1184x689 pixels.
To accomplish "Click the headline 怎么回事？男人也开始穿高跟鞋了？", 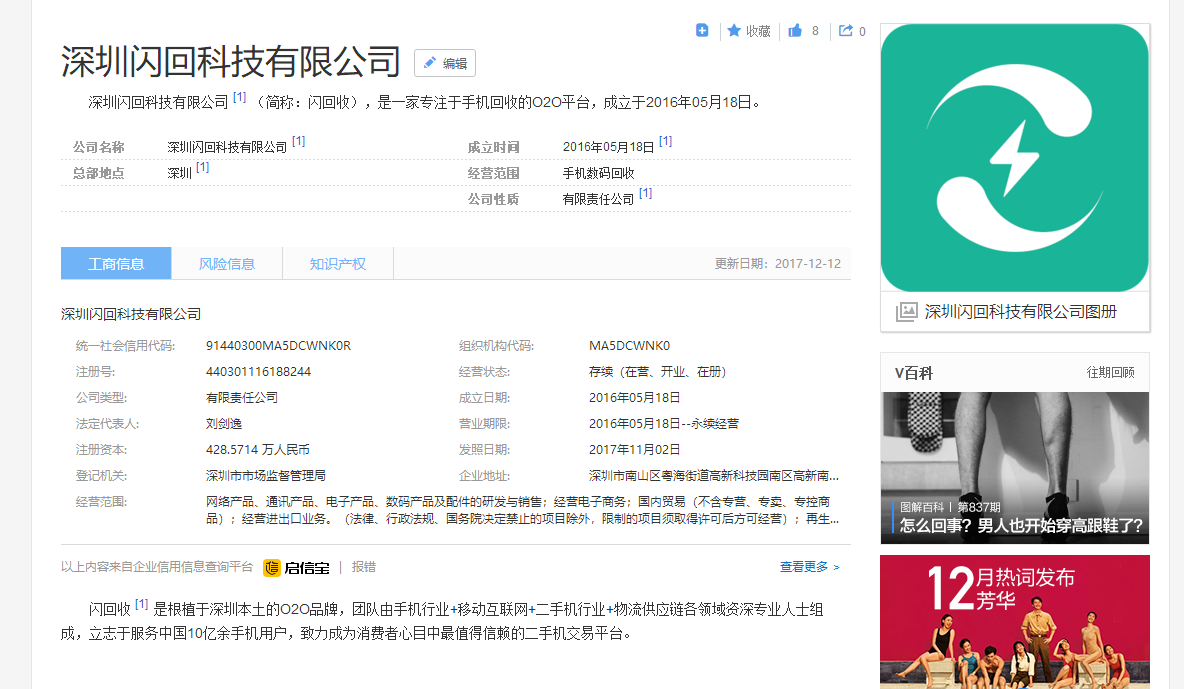I will click(x=1022, y=526).
